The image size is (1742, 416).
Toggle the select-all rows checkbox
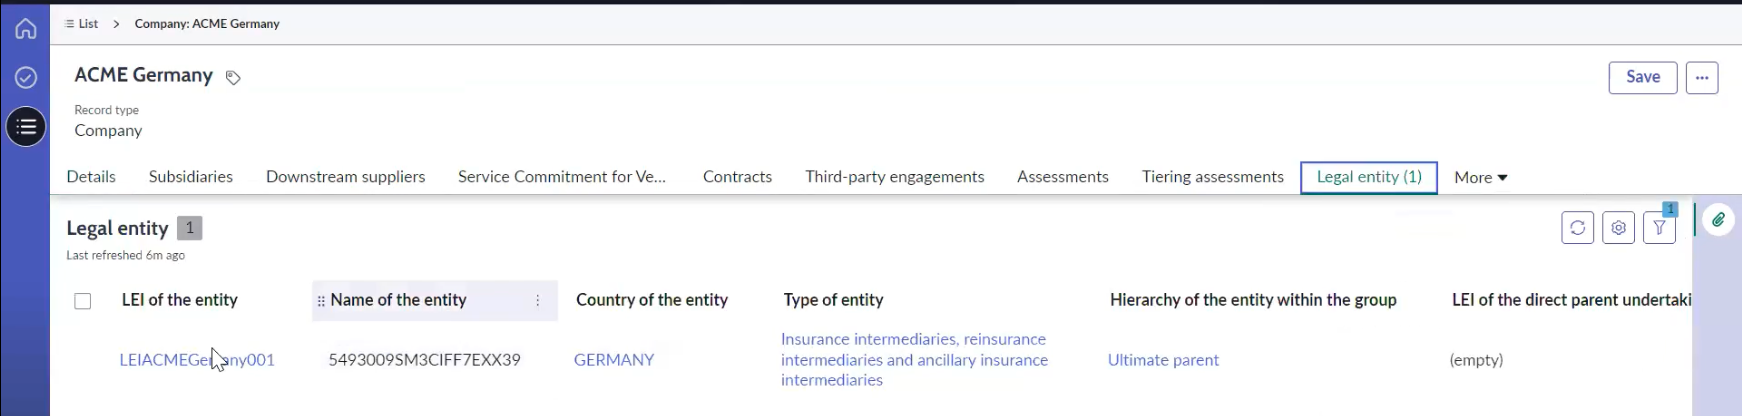tap(83, 301)
